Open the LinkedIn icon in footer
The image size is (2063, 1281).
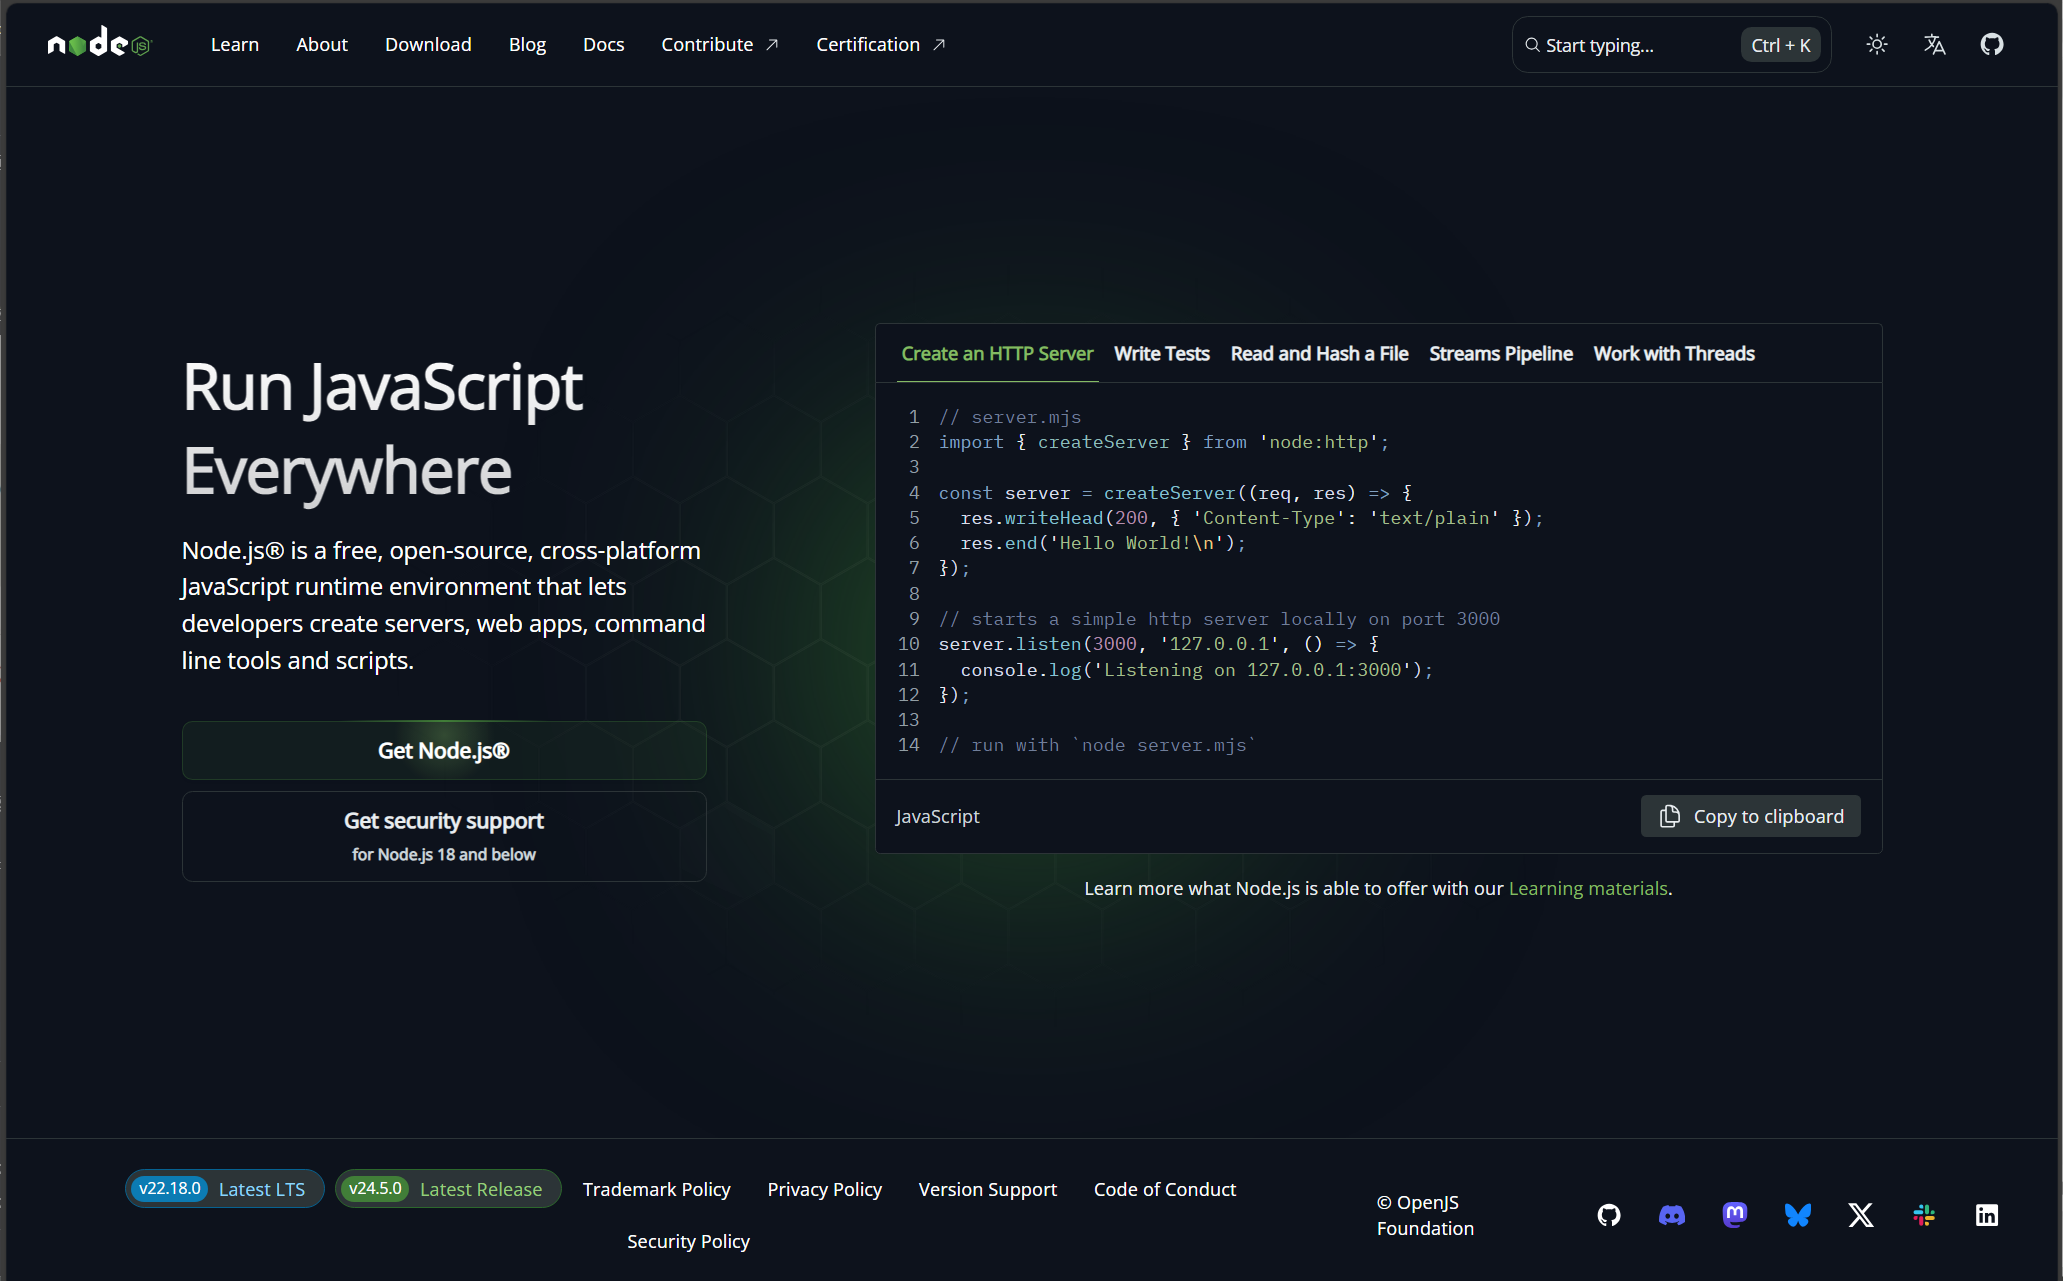click(x=1987, y=1215)
